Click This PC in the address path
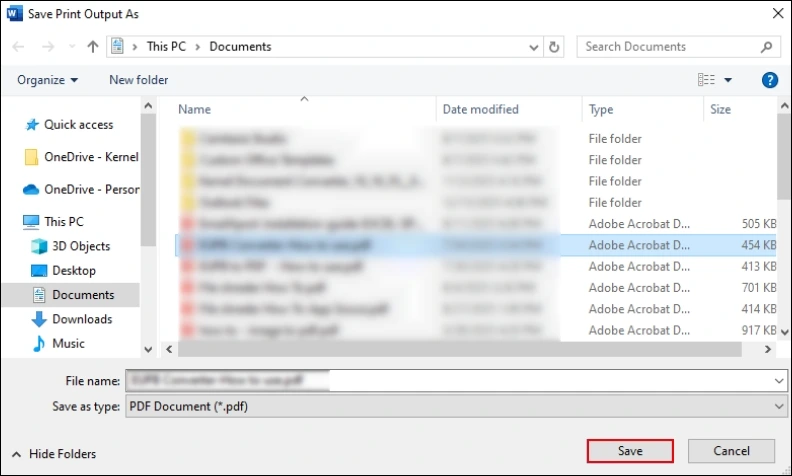The width and height of the screenshot is (792, 476). tap(166, 46)
